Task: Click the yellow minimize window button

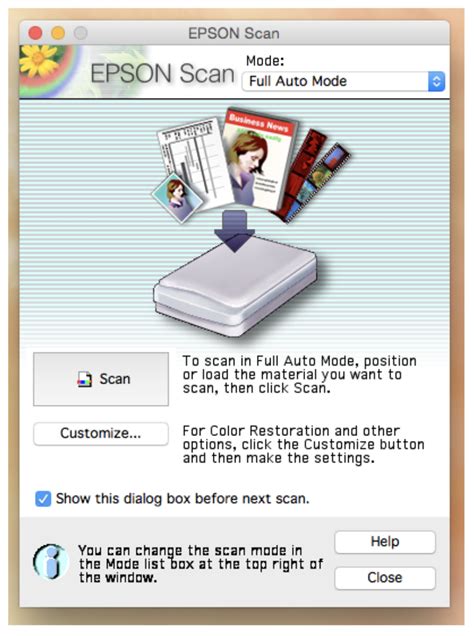Action: pyautogui.click(x=58, y=33)
